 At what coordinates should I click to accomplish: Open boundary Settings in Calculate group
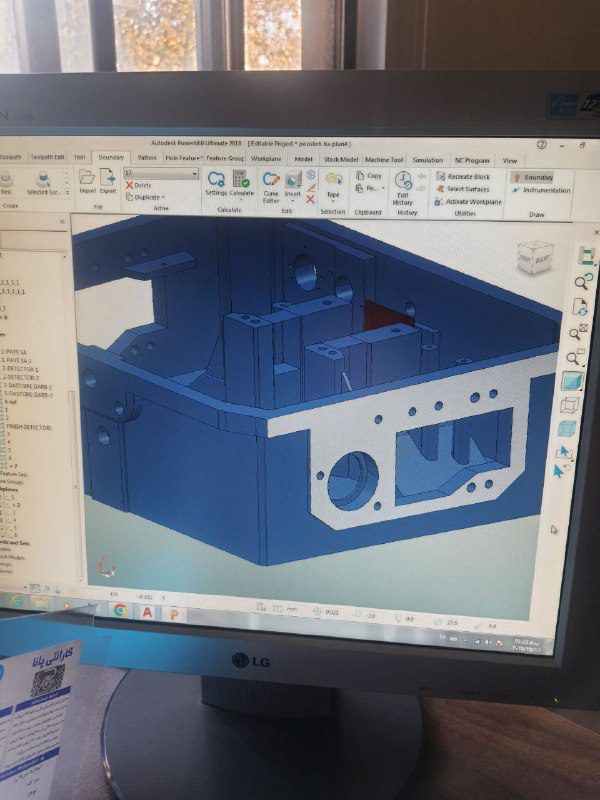tap(216, 182)
